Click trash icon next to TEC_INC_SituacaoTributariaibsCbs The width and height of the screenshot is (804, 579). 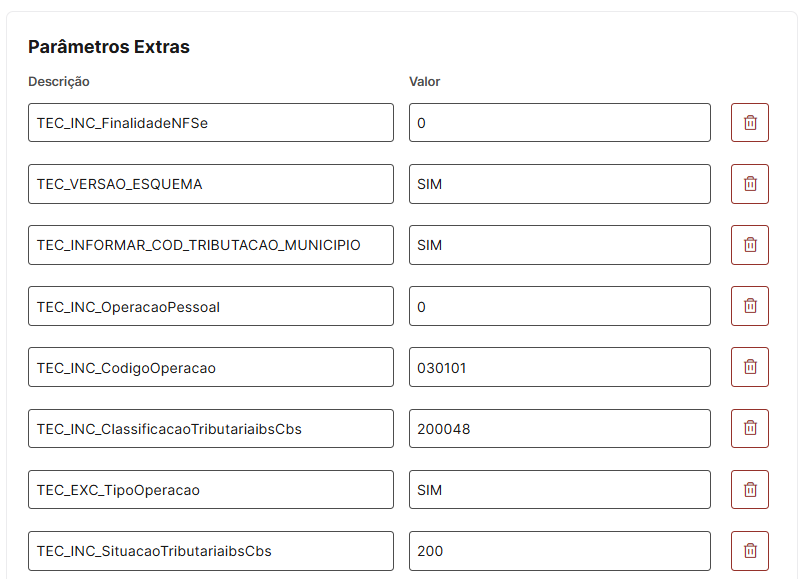(750, 551)
